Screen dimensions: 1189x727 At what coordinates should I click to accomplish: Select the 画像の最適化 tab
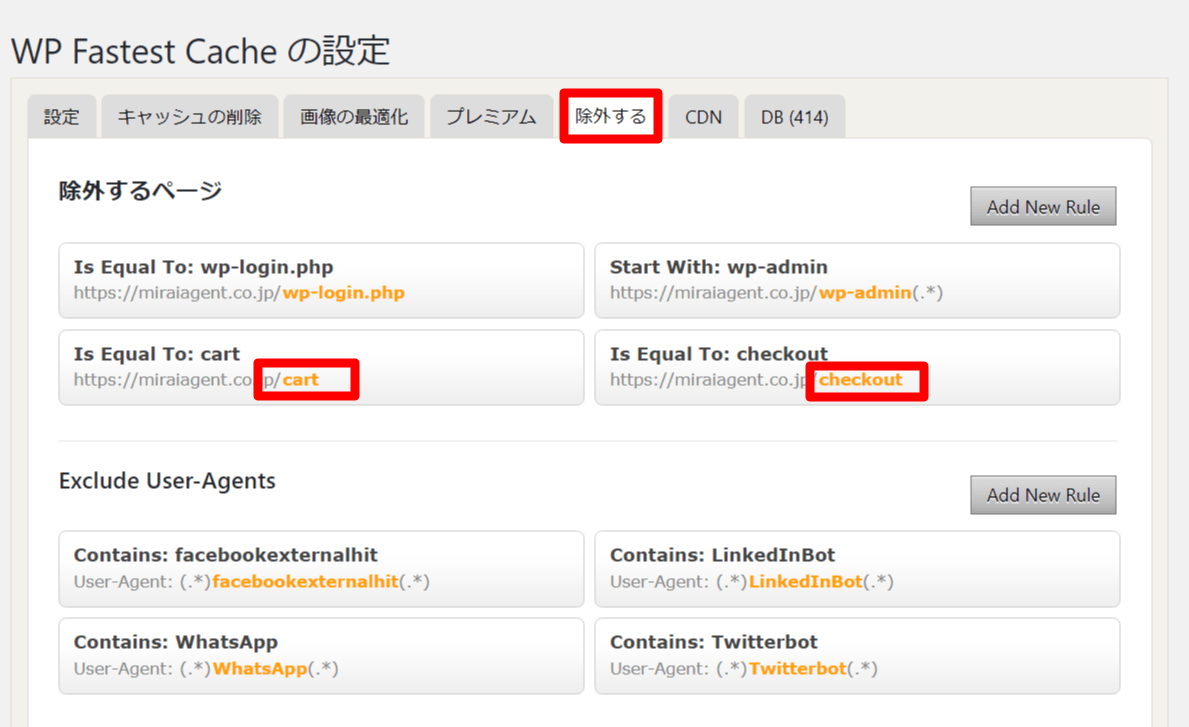(354, 117)
